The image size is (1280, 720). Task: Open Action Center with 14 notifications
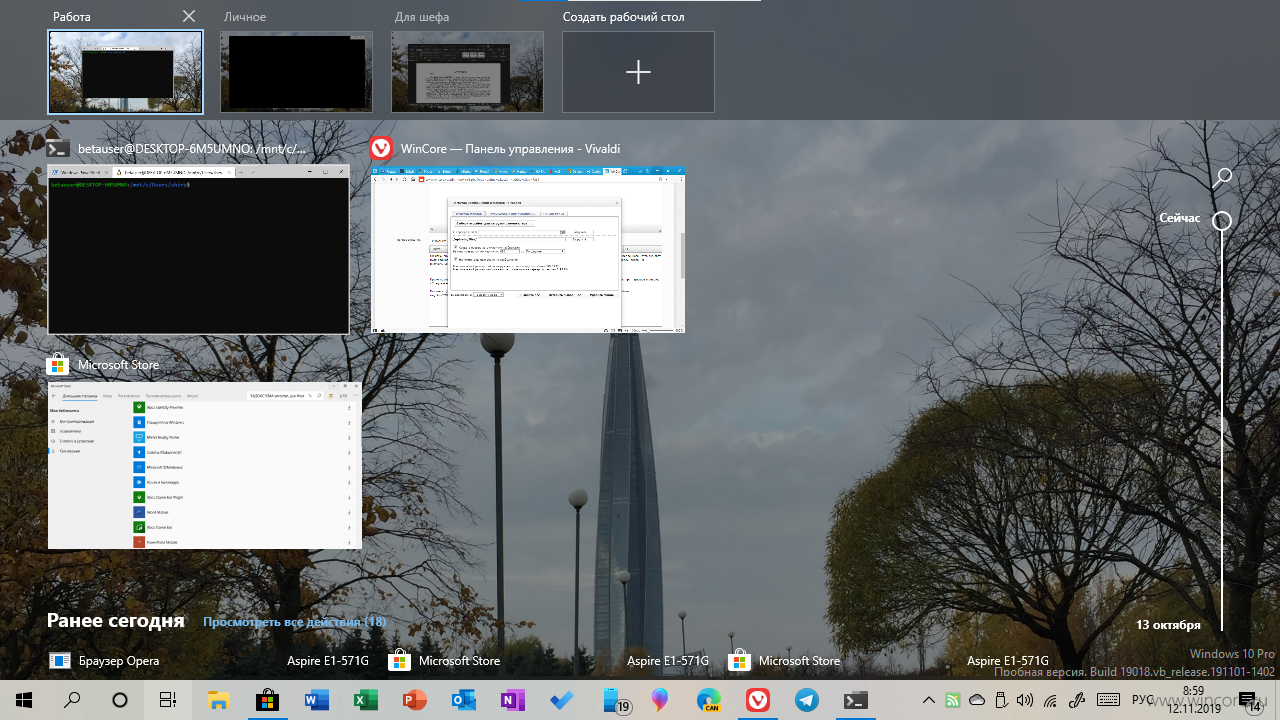[1249, 701]
